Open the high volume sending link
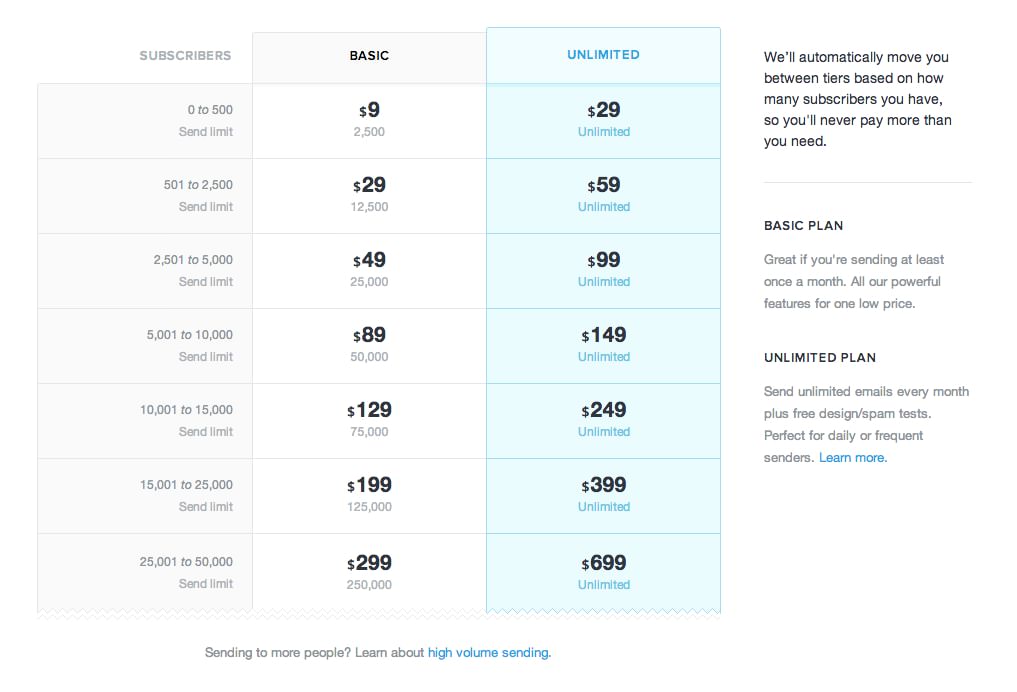The height and width of the screenshot is (692, 1017). 488,653
